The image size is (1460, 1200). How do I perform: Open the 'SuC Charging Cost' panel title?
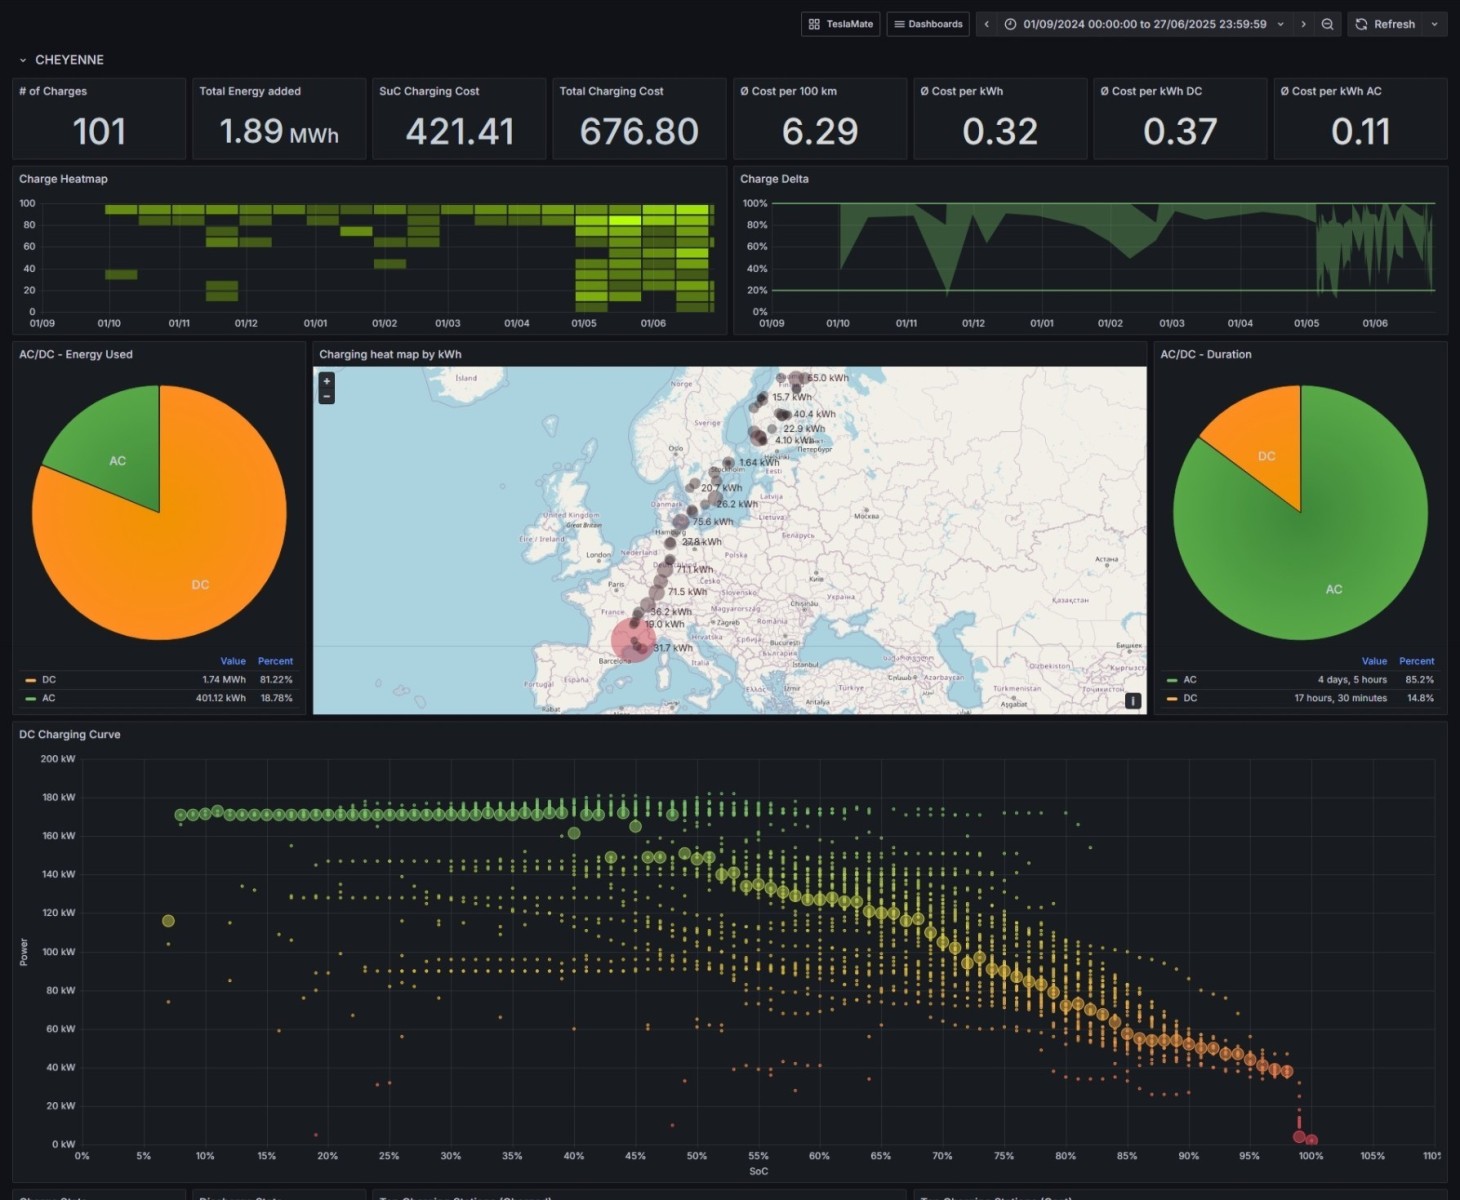pos(429,91)
